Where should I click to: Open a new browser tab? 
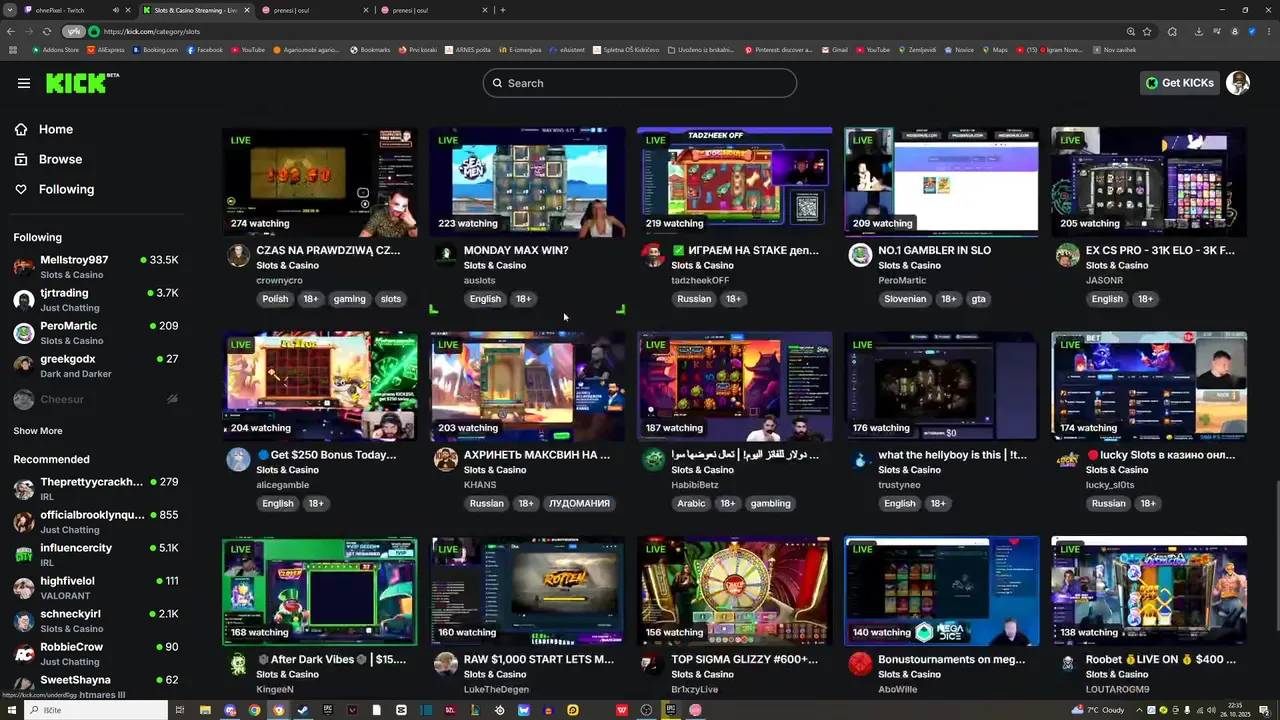pos(502,10)
